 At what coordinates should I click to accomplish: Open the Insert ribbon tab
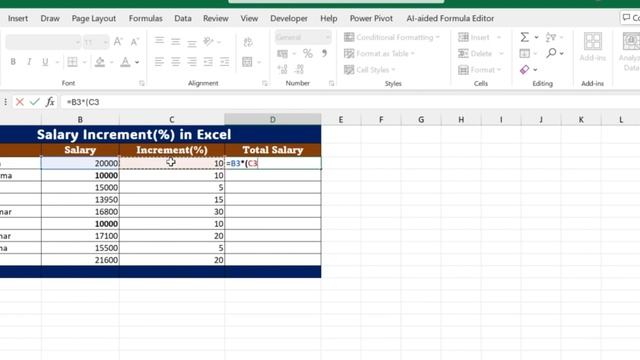[18, 18]
